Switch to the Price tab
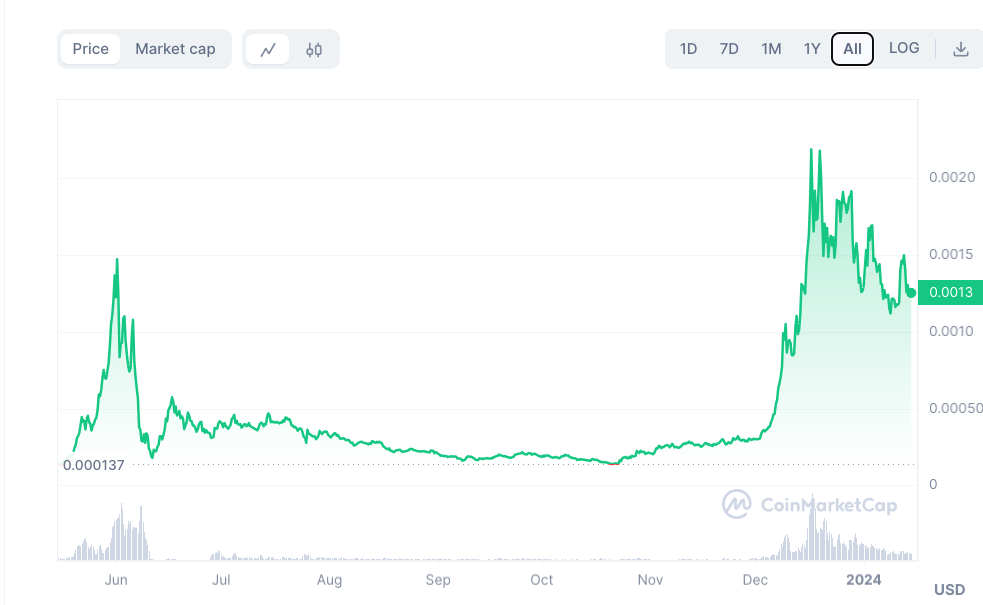 tap(90, 49)
